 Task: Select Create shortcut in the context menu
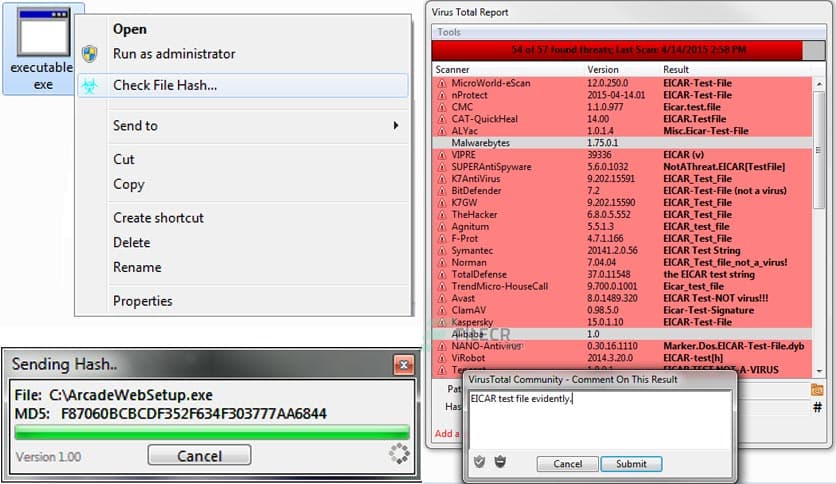pyautogui.click(x=158, y=218)
